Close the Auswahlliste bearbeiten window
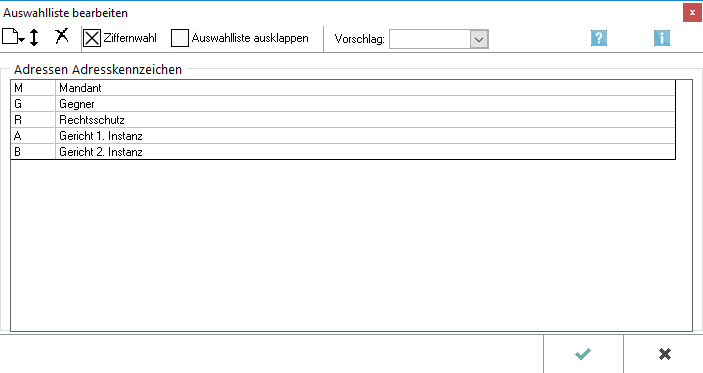 [693, 13]
